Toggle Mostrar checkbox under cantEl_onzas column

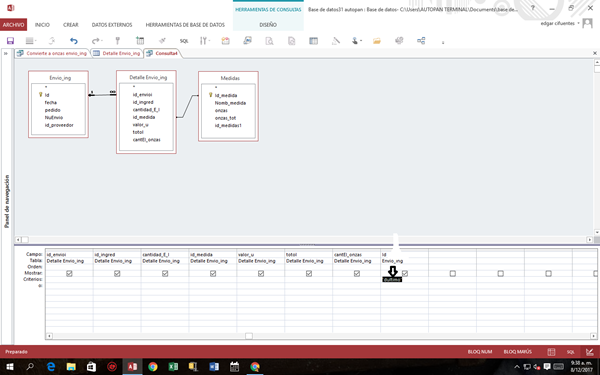pos(357,273)
